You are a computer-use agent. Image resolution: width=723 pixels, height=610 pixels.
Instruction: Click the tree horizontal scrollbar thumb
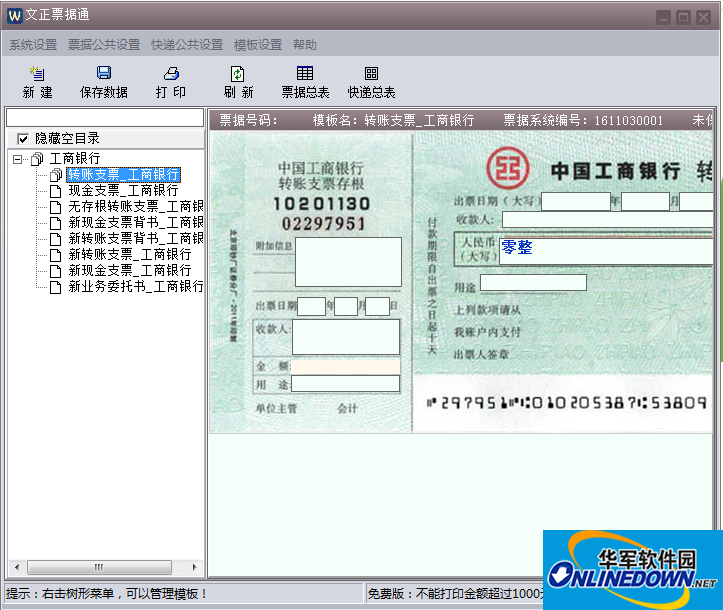click(x=99, y=567)
